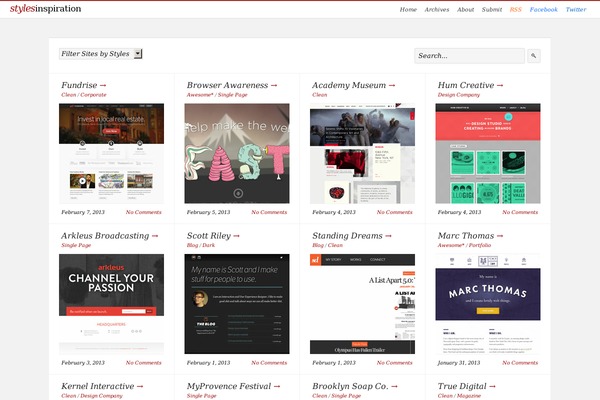
Task: View the Standing Dreams thumbnail
Action: [362, 304]
